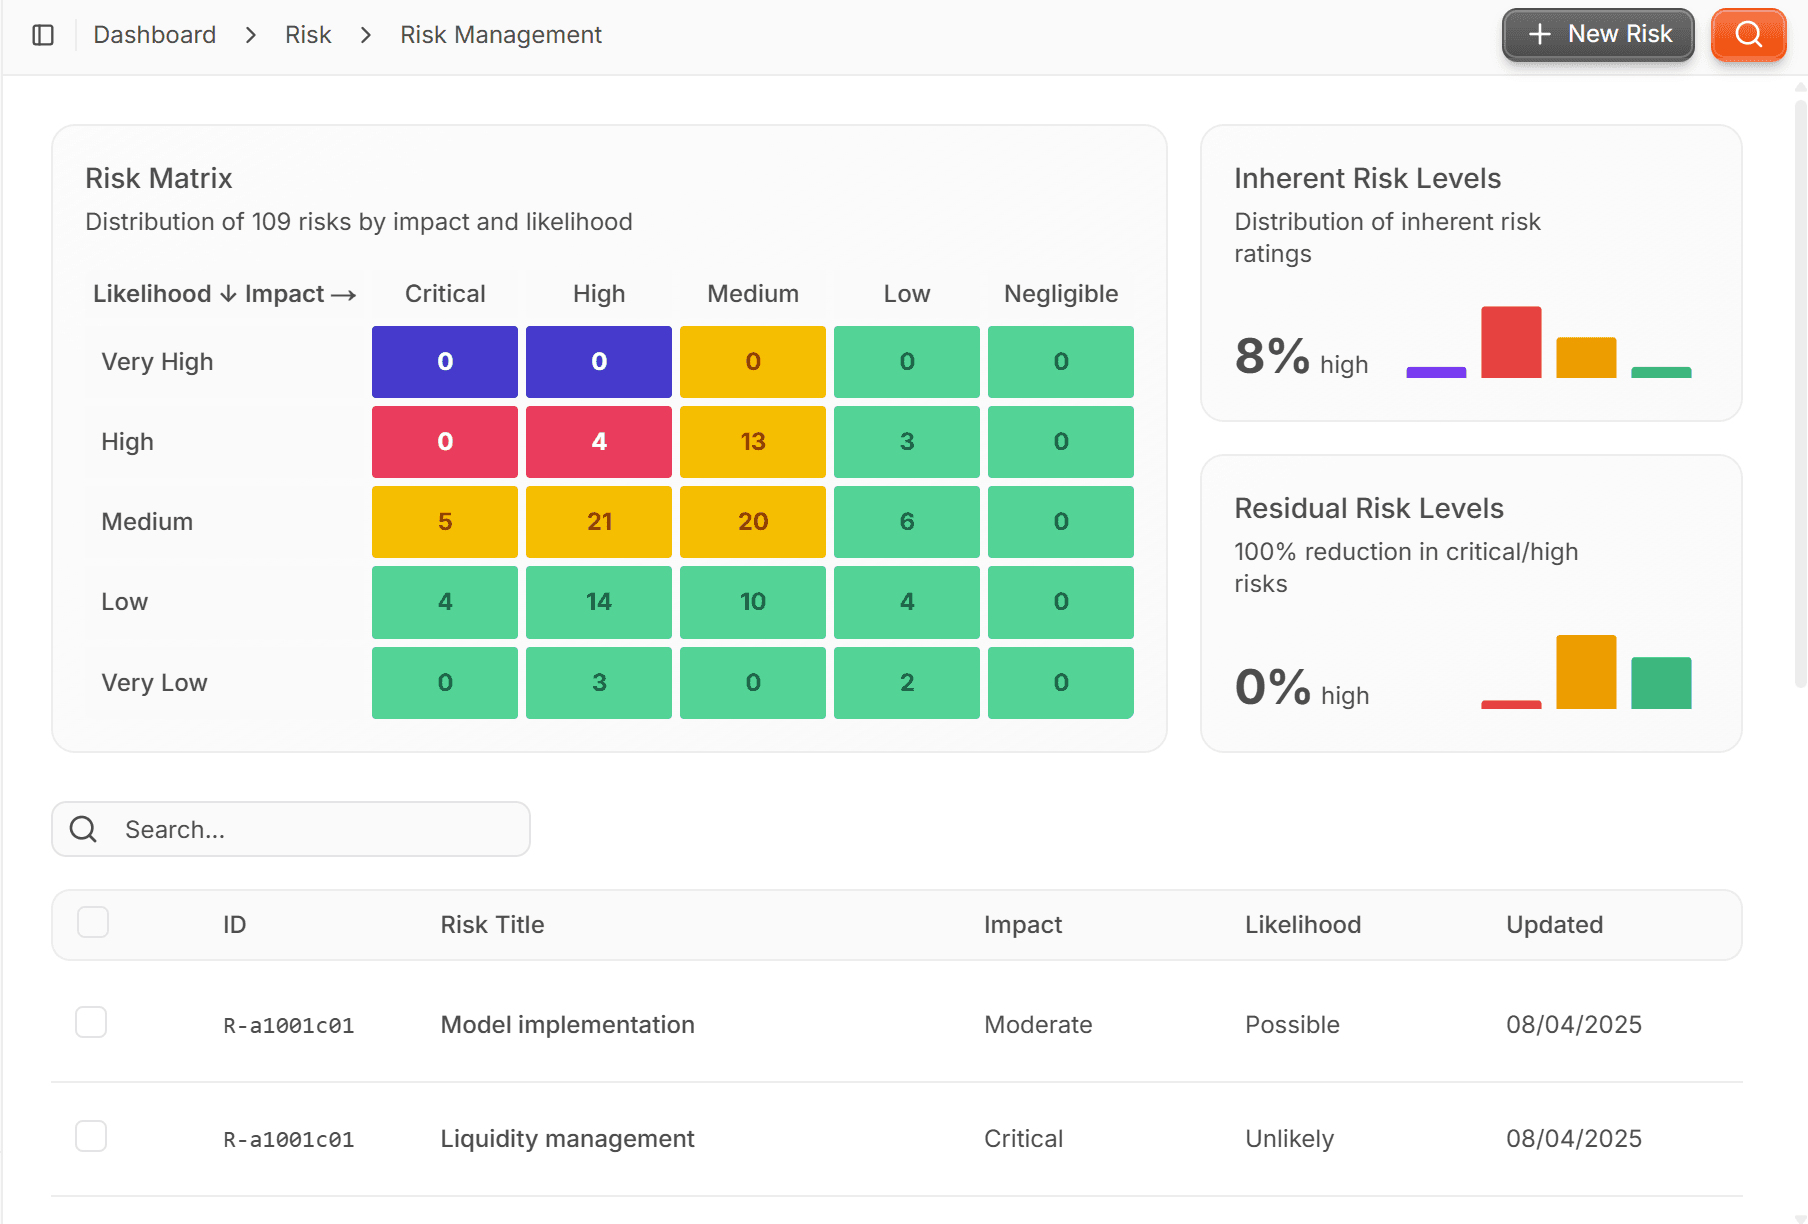
Task: Select the header select-all checkbox
Action: tap(92, 922)
